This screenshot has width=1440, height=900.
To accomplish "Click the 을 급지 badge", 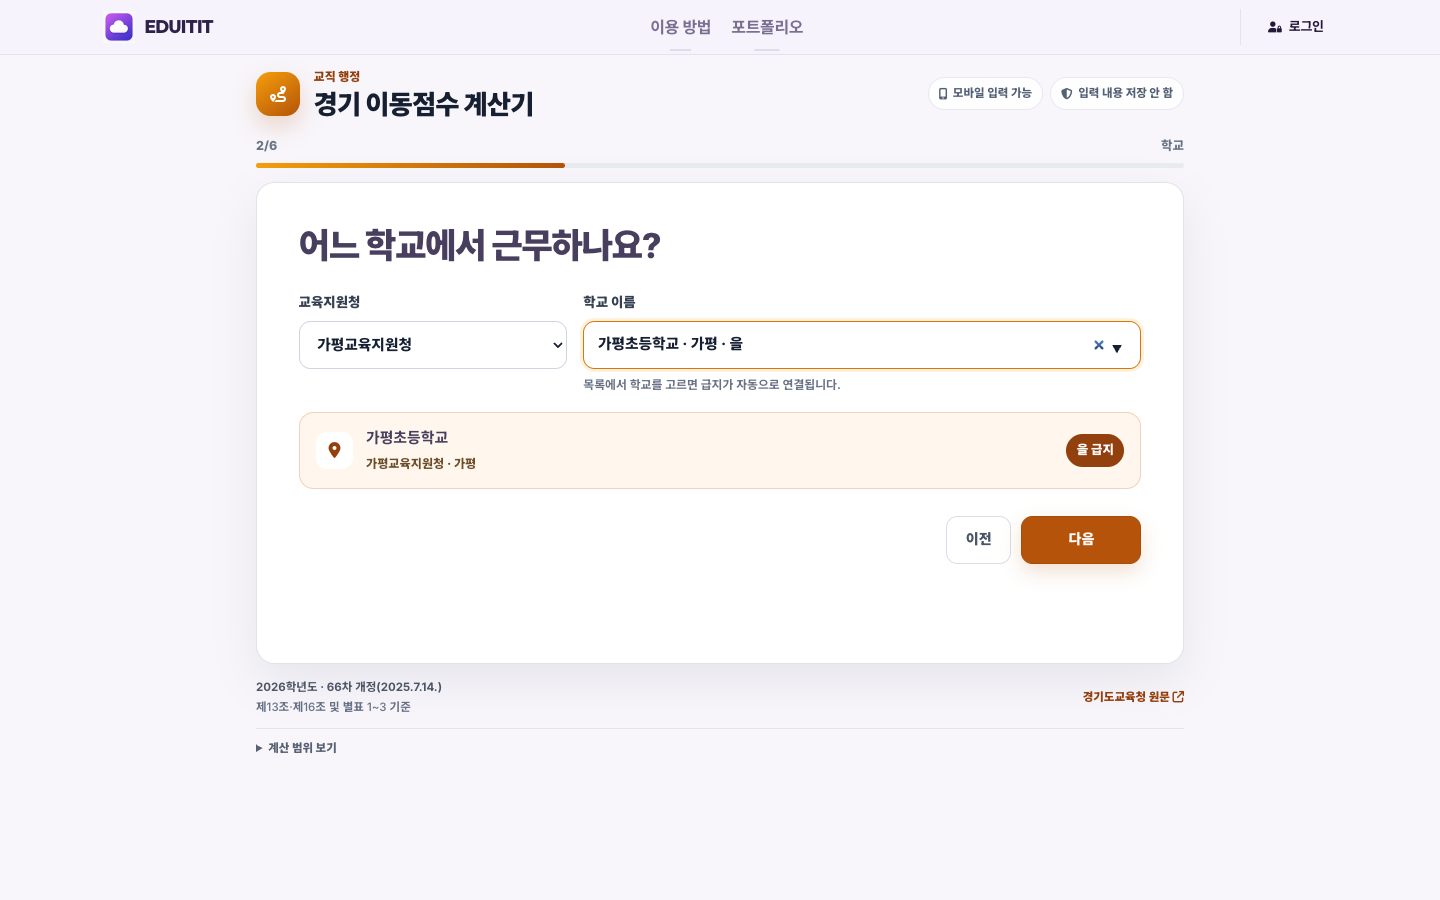I will (1095, 450).
